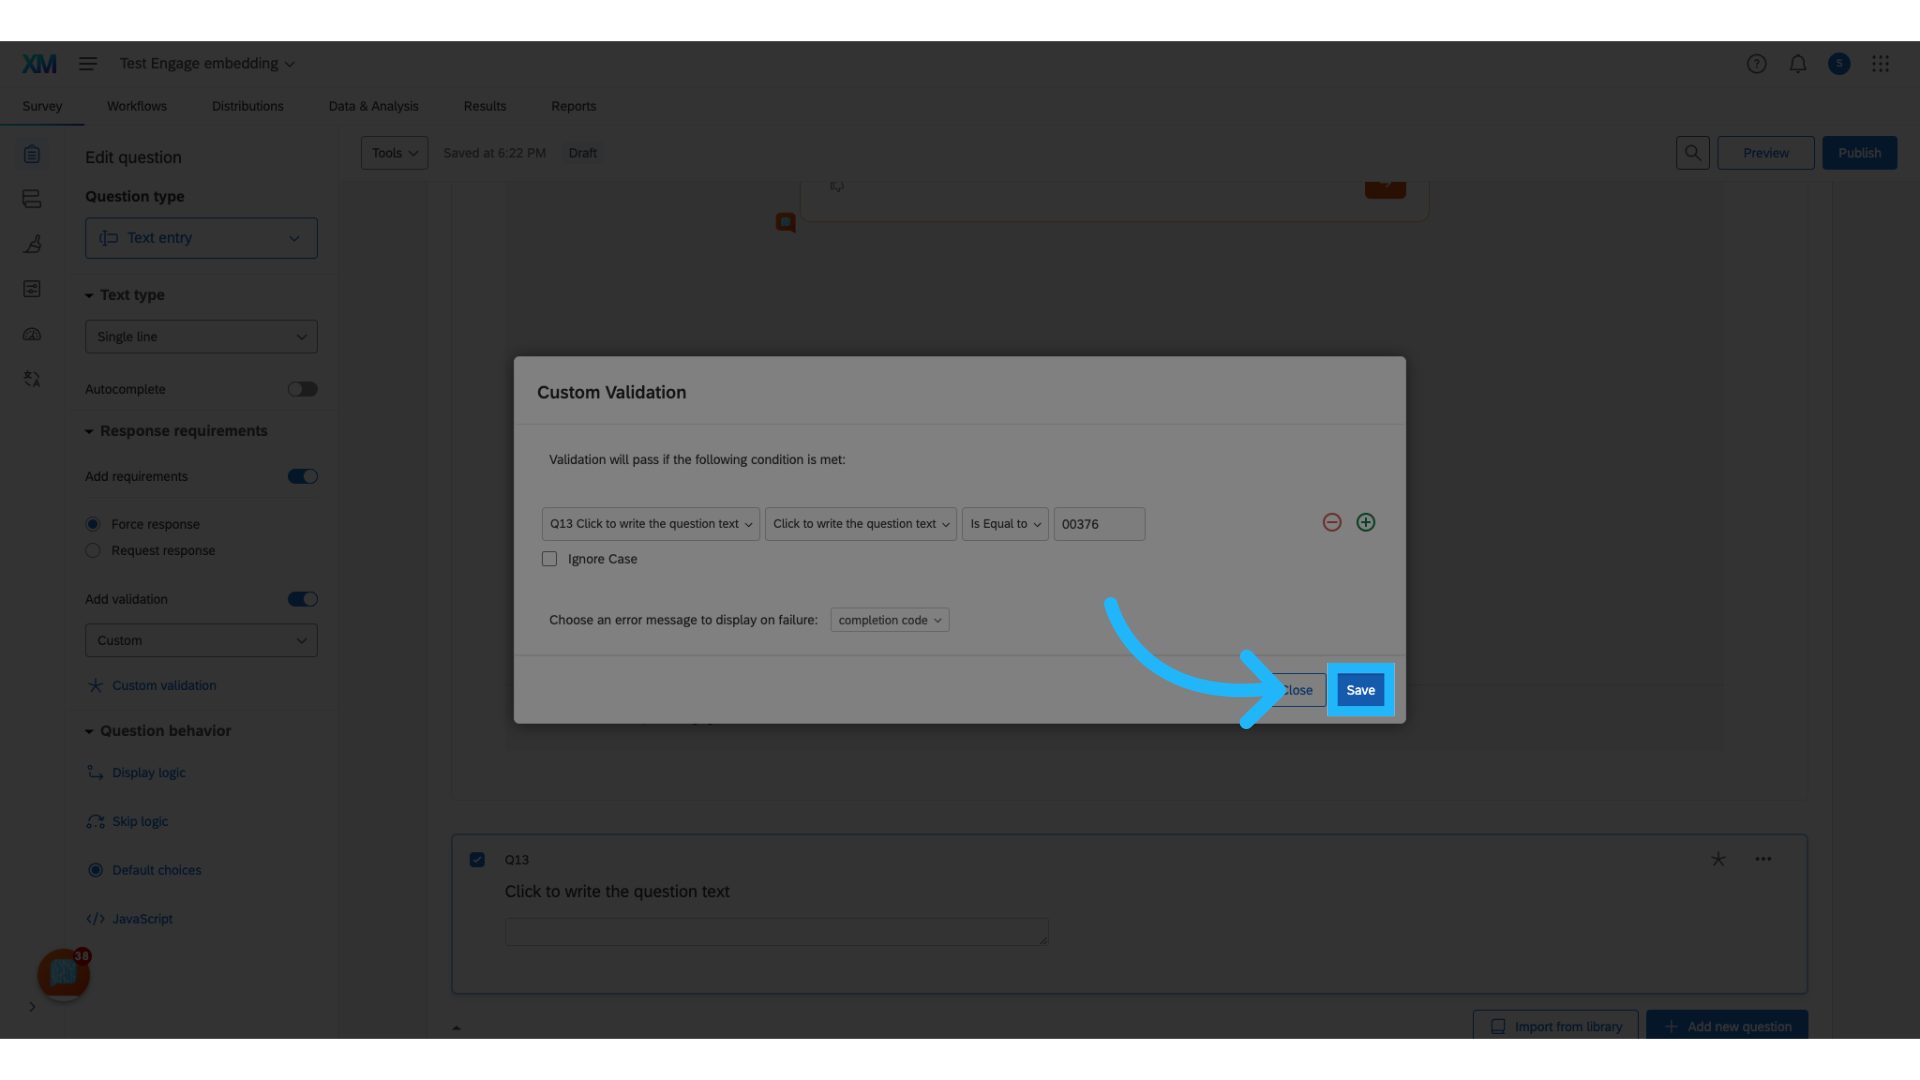Viewport: 1920px width, 1080px height.
Task: Collapse the Response requirements section
Action: [176, 431]
